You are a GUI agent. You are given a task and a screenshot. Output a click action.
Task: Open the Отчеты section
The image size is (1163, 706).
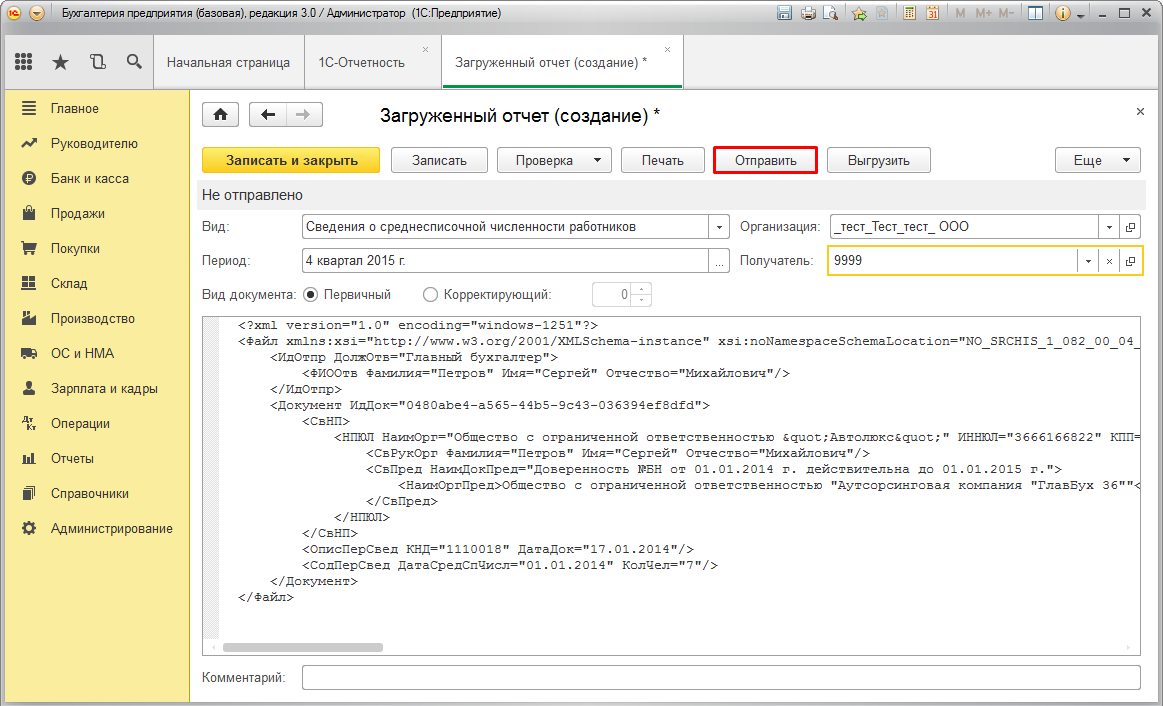(x=96, y=458)
